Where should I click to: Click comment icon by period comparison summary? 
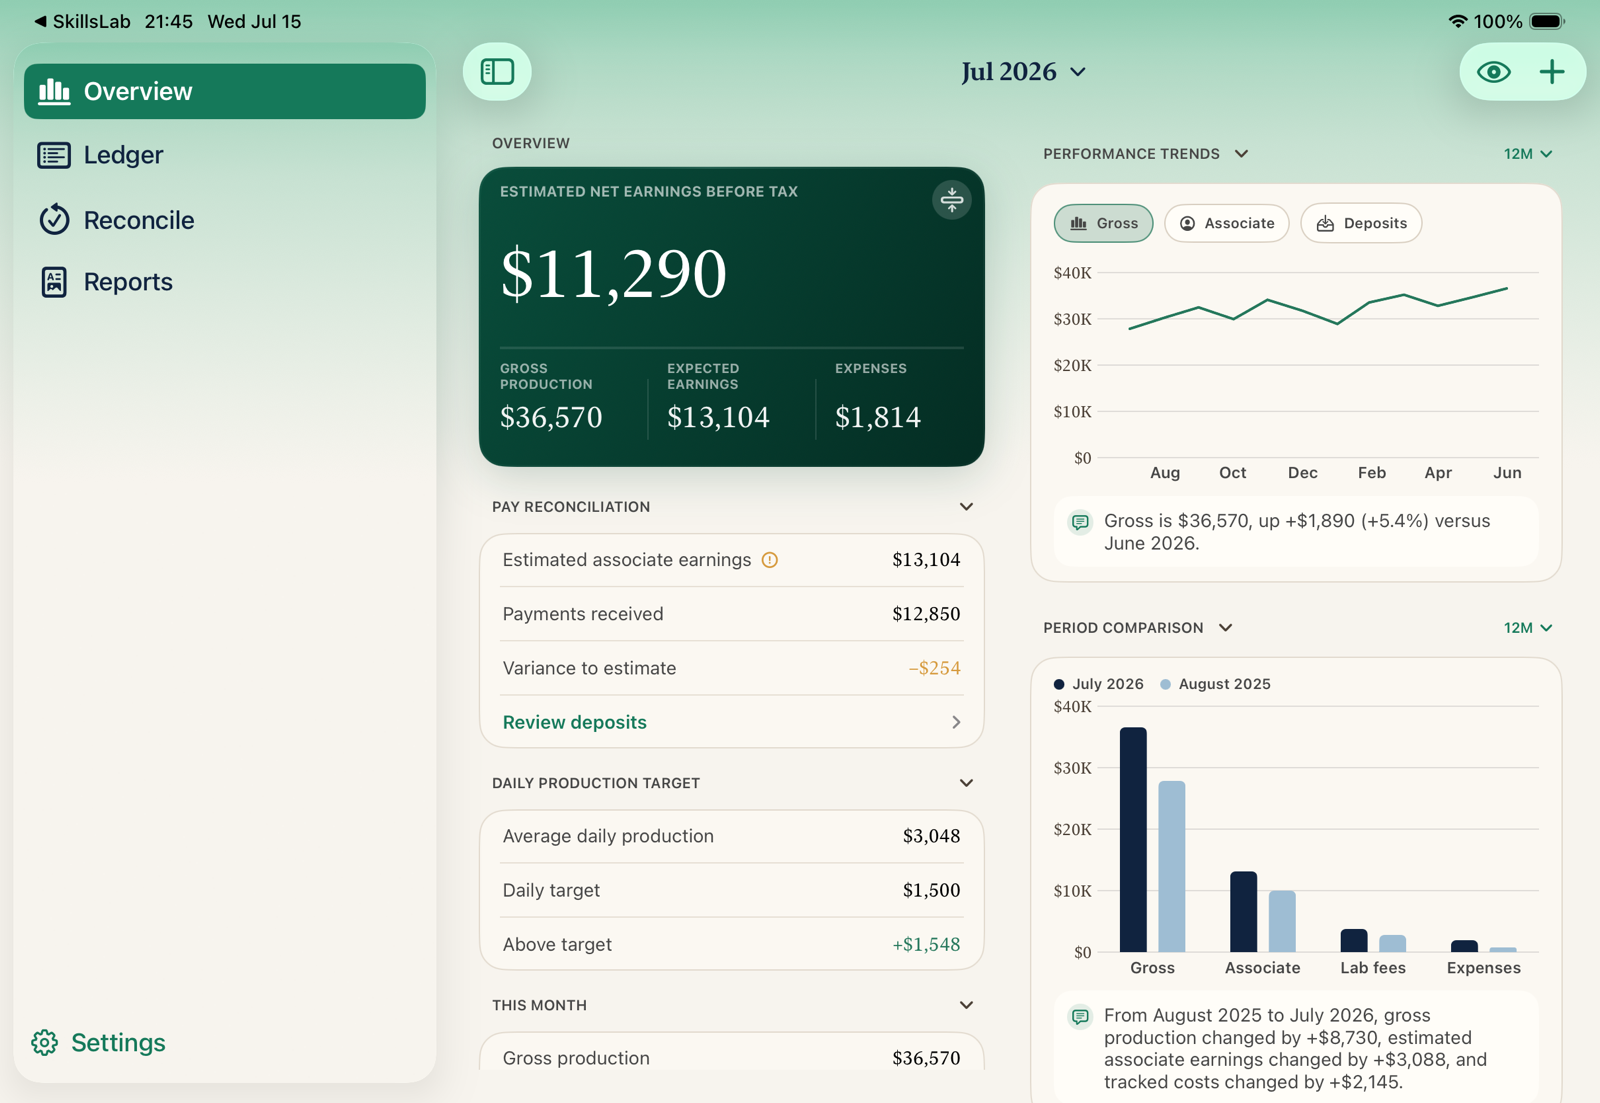click(x=1080, y=1017)
